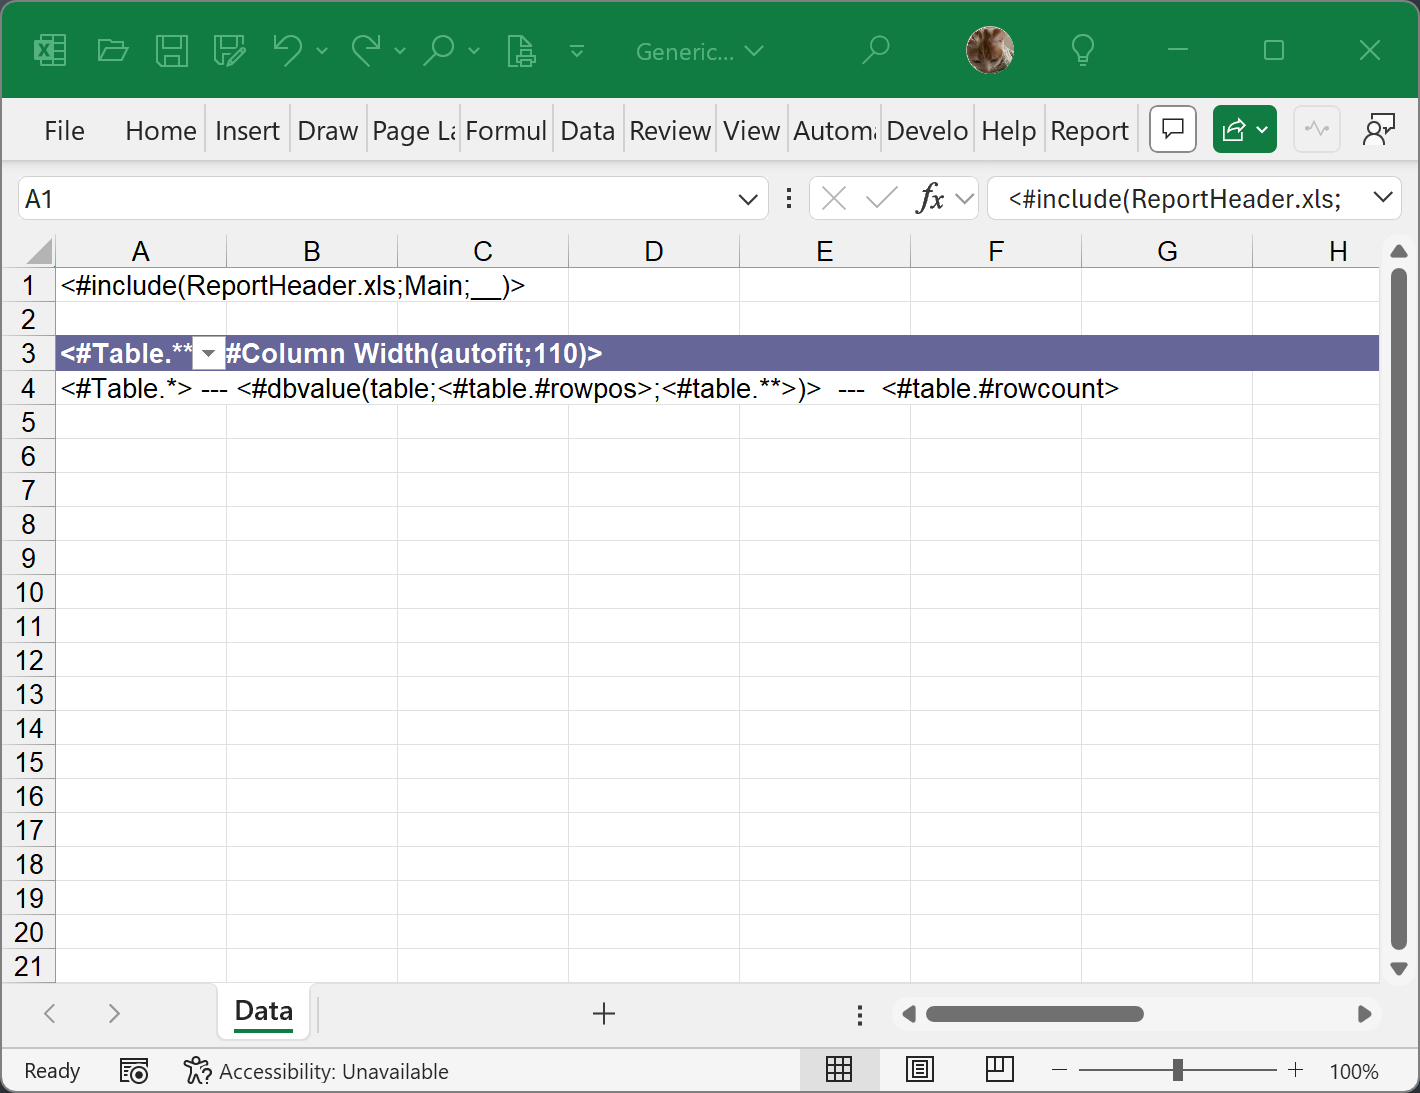Viewport: 1420px width, 1093px height.
Task: Switch to Page Layout view
Action: coord(919,1070)
